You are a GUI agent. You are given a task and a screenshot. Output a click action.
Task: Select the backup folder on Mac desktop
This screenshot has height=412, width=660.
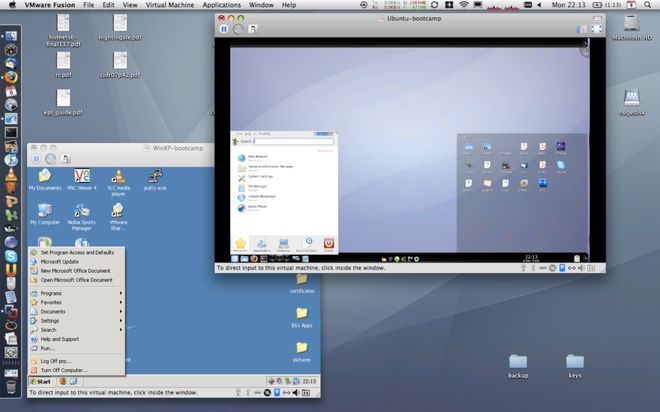coord(518,366)
